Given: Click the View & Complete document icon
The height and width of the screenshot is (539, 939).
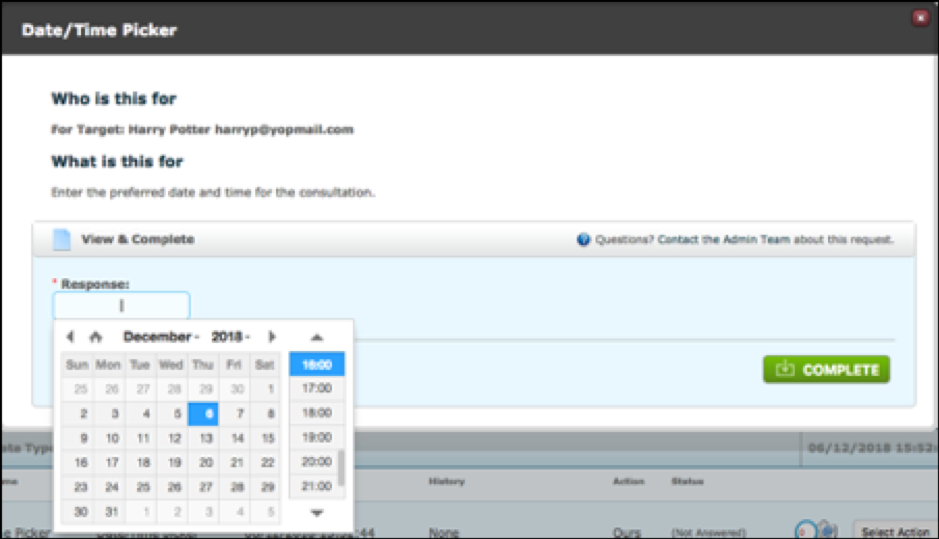Looking at the screenshot, I should 62,240.
